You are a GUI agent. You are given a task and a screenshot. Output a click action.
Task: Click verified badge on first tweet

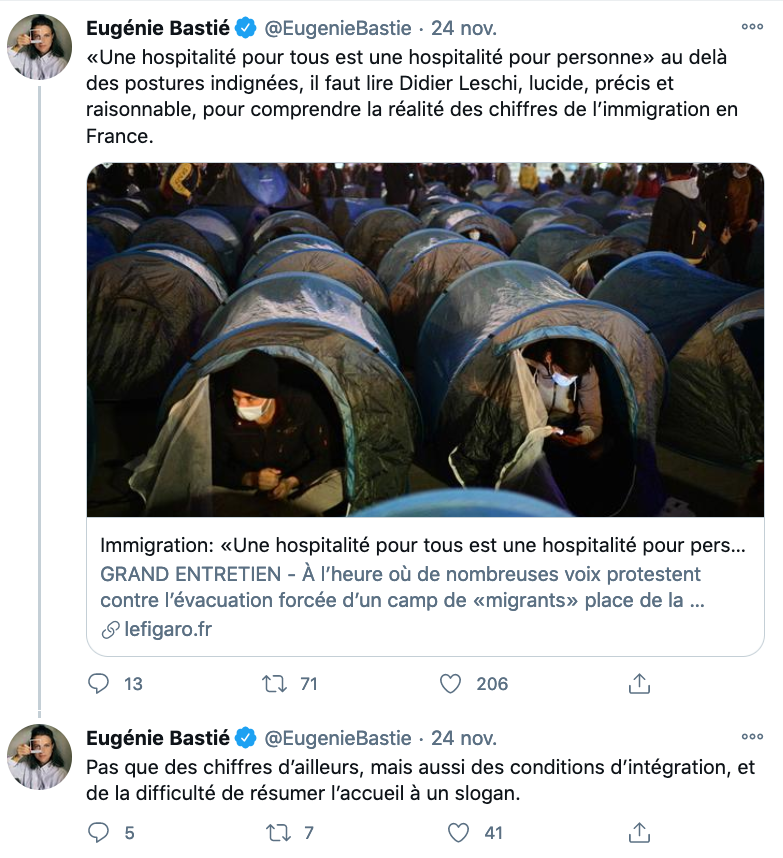pyautogui.click(x=246, y=28)
